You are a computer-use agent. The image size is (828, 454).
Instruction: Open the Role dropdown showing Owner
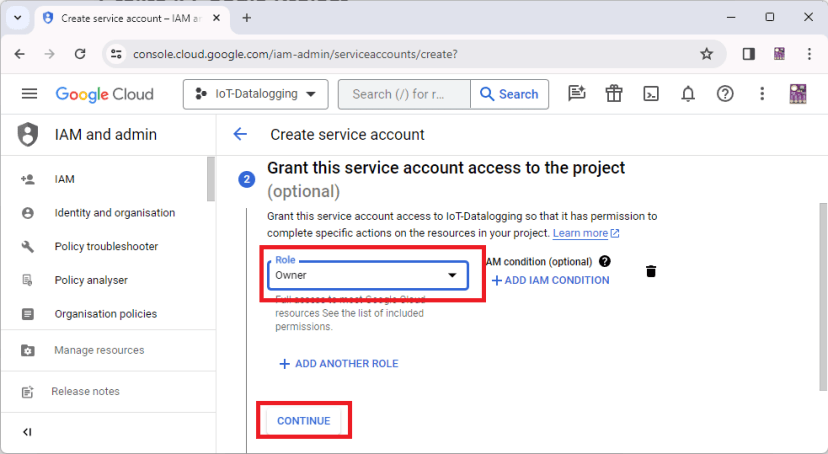point(368,275)
